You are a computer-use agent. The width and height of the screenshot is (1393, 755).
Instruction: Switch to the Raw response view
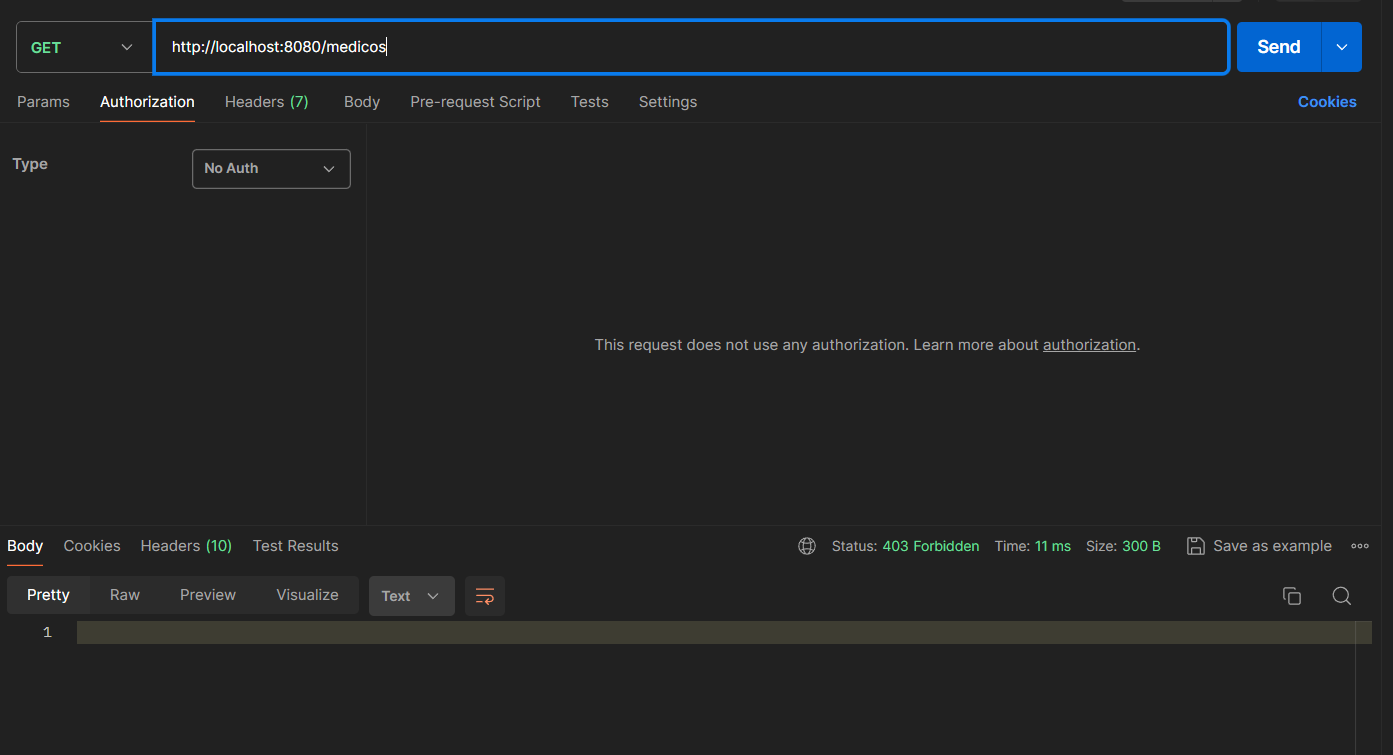click(x=125, y=595)
